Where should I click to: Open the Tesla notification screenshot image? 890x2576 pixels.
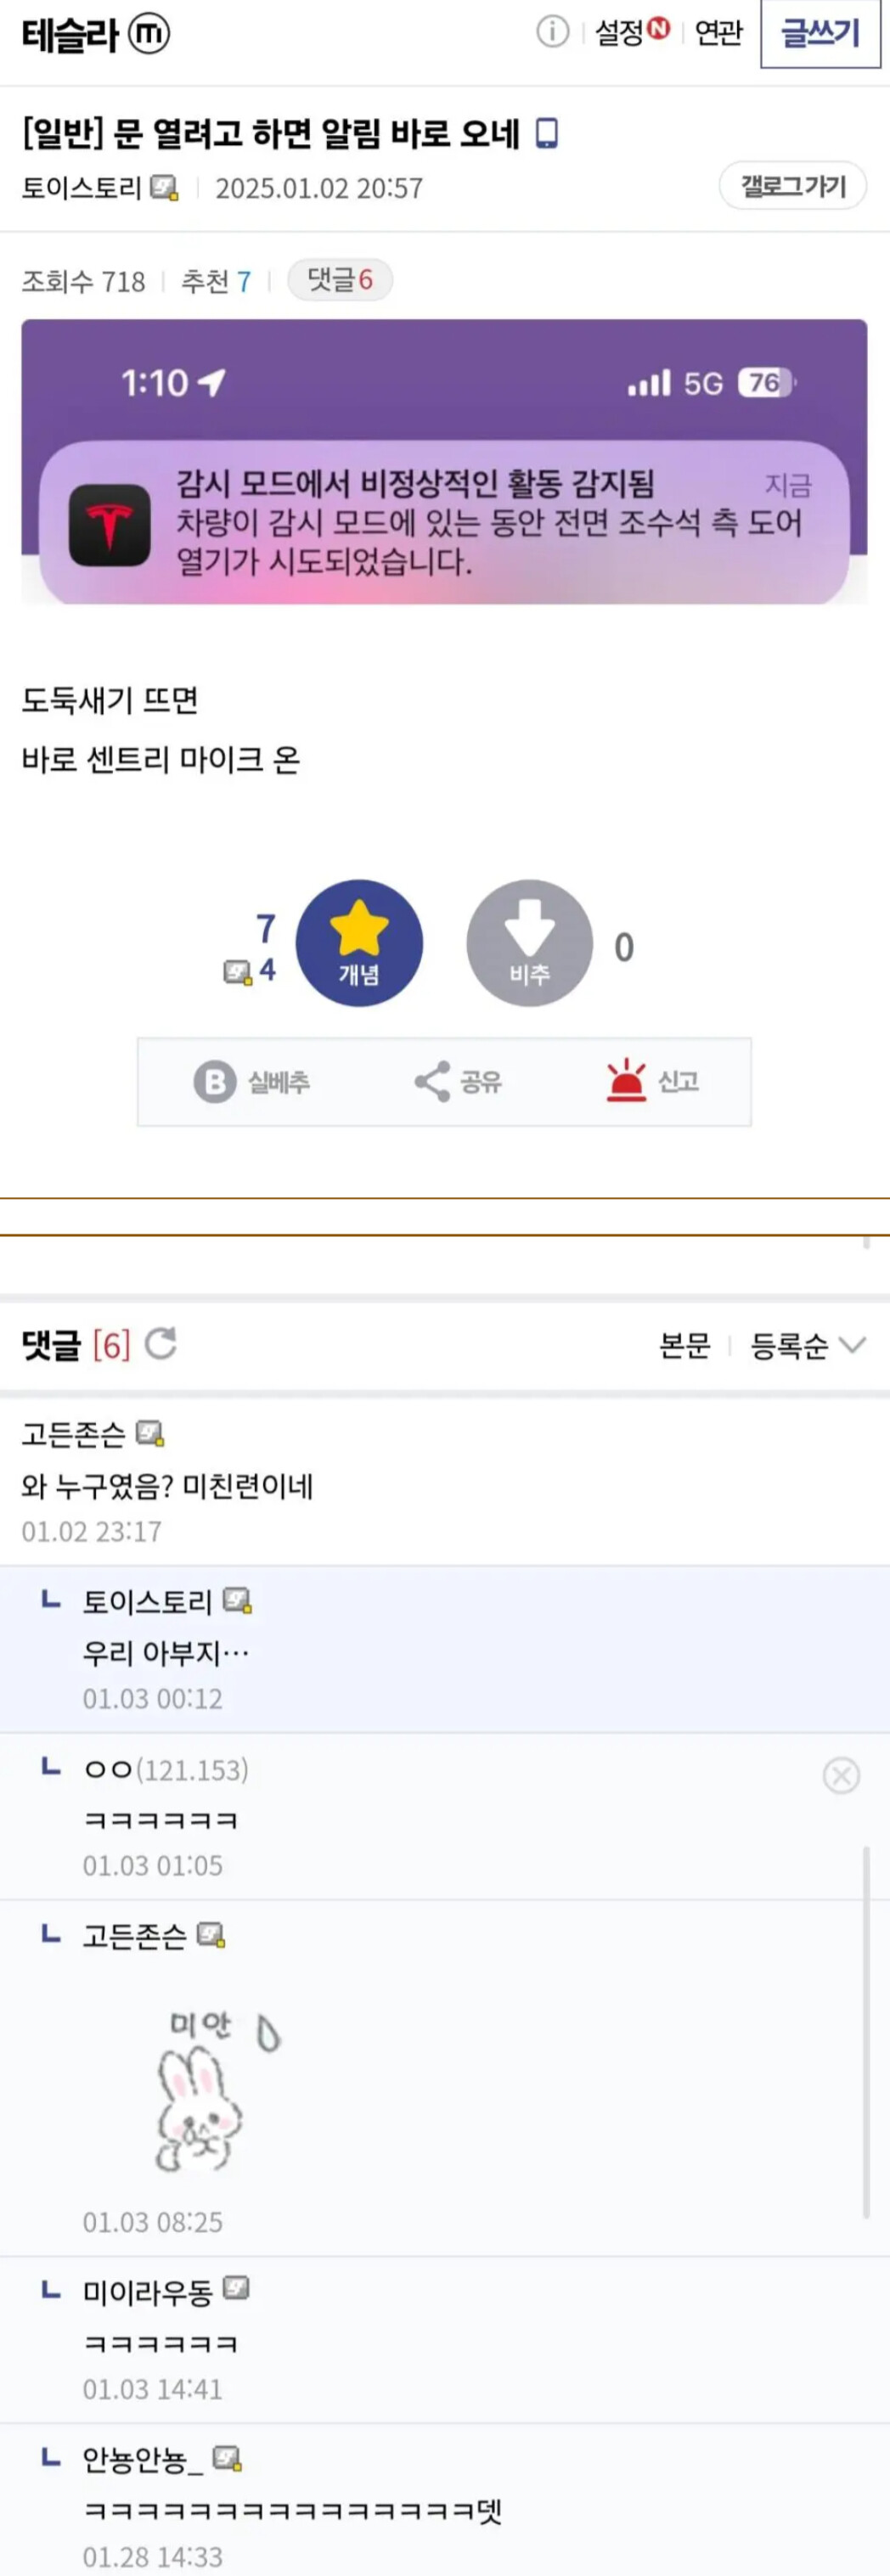click(444, 461)
